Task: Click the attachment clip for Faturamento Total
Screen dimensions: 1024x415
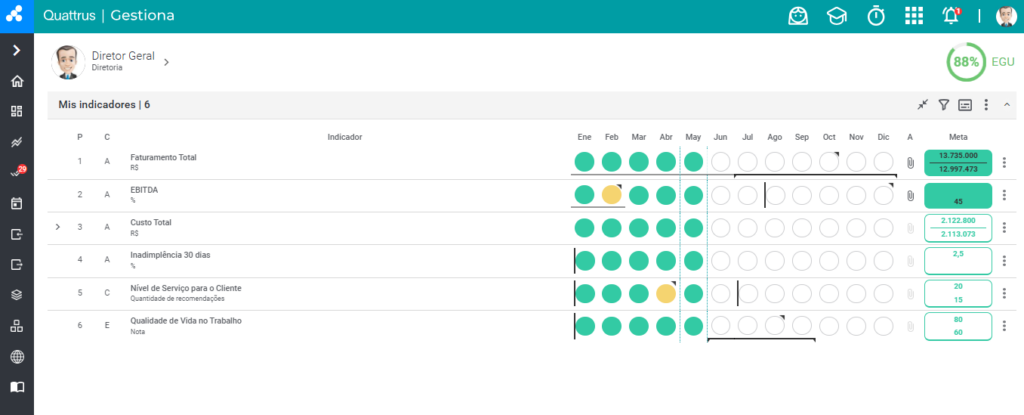Action: [910, 163]
